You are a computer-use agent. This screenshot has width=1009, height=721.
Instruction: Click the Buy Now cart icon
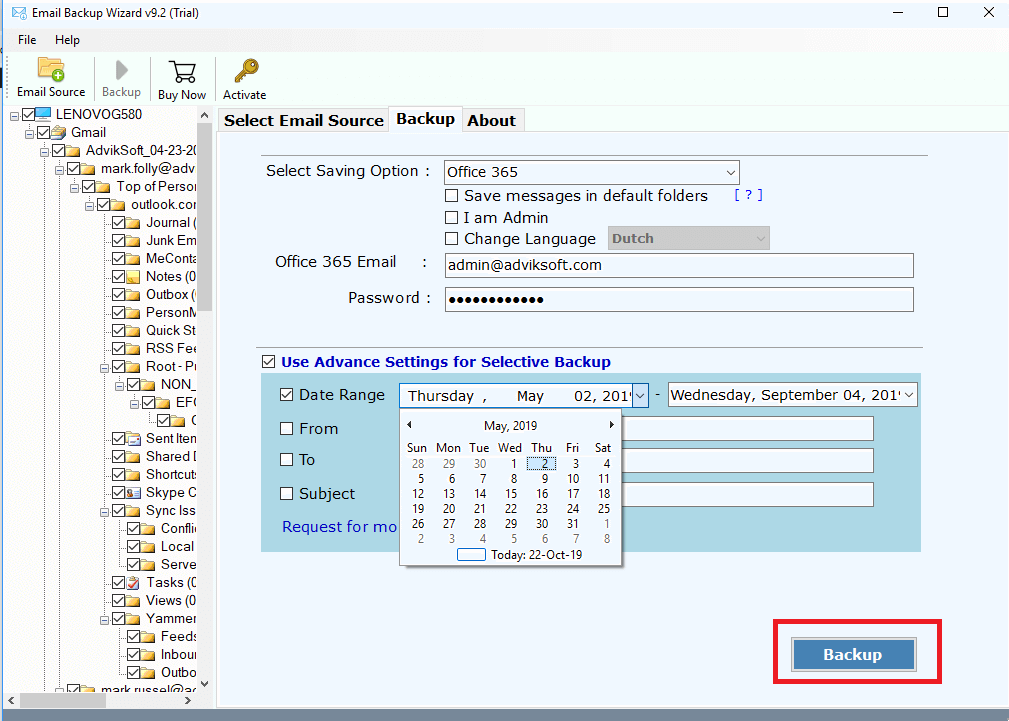pos(182,71)
